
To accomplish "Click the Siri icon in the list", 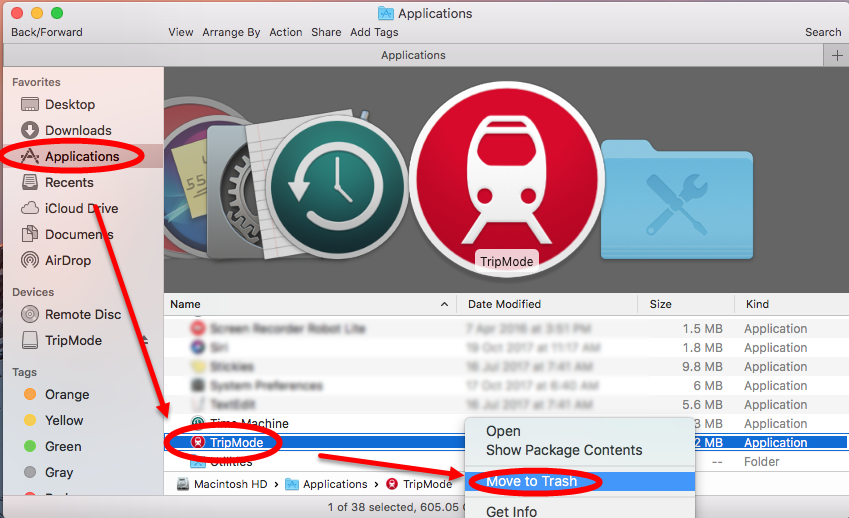I will [x=198, y=347].
